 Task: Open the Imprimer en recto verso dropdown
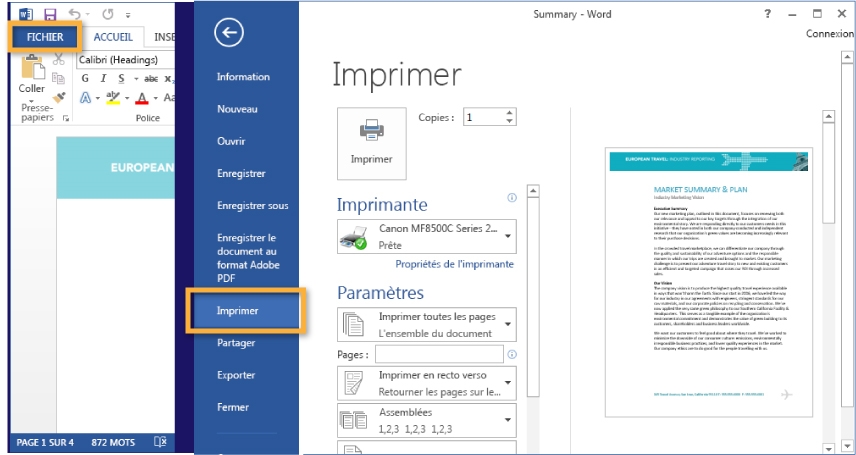[x=427, y=383]
